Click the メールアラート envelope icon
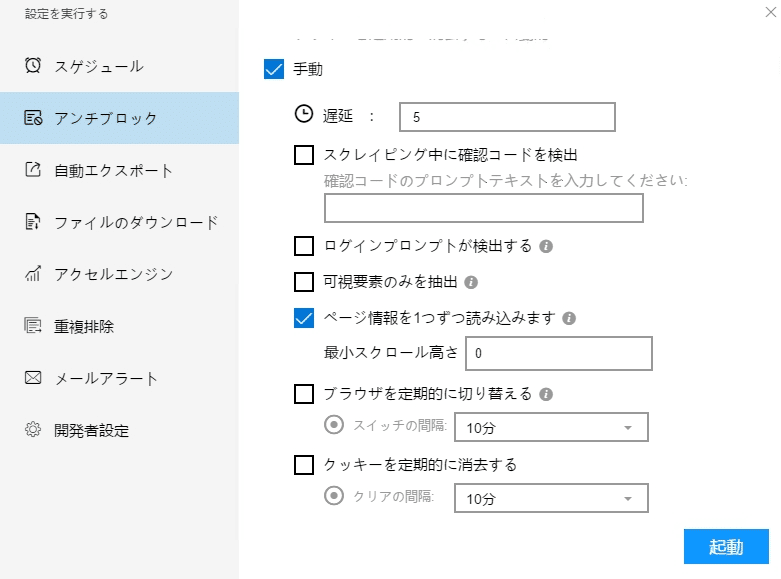 (33, 378)
